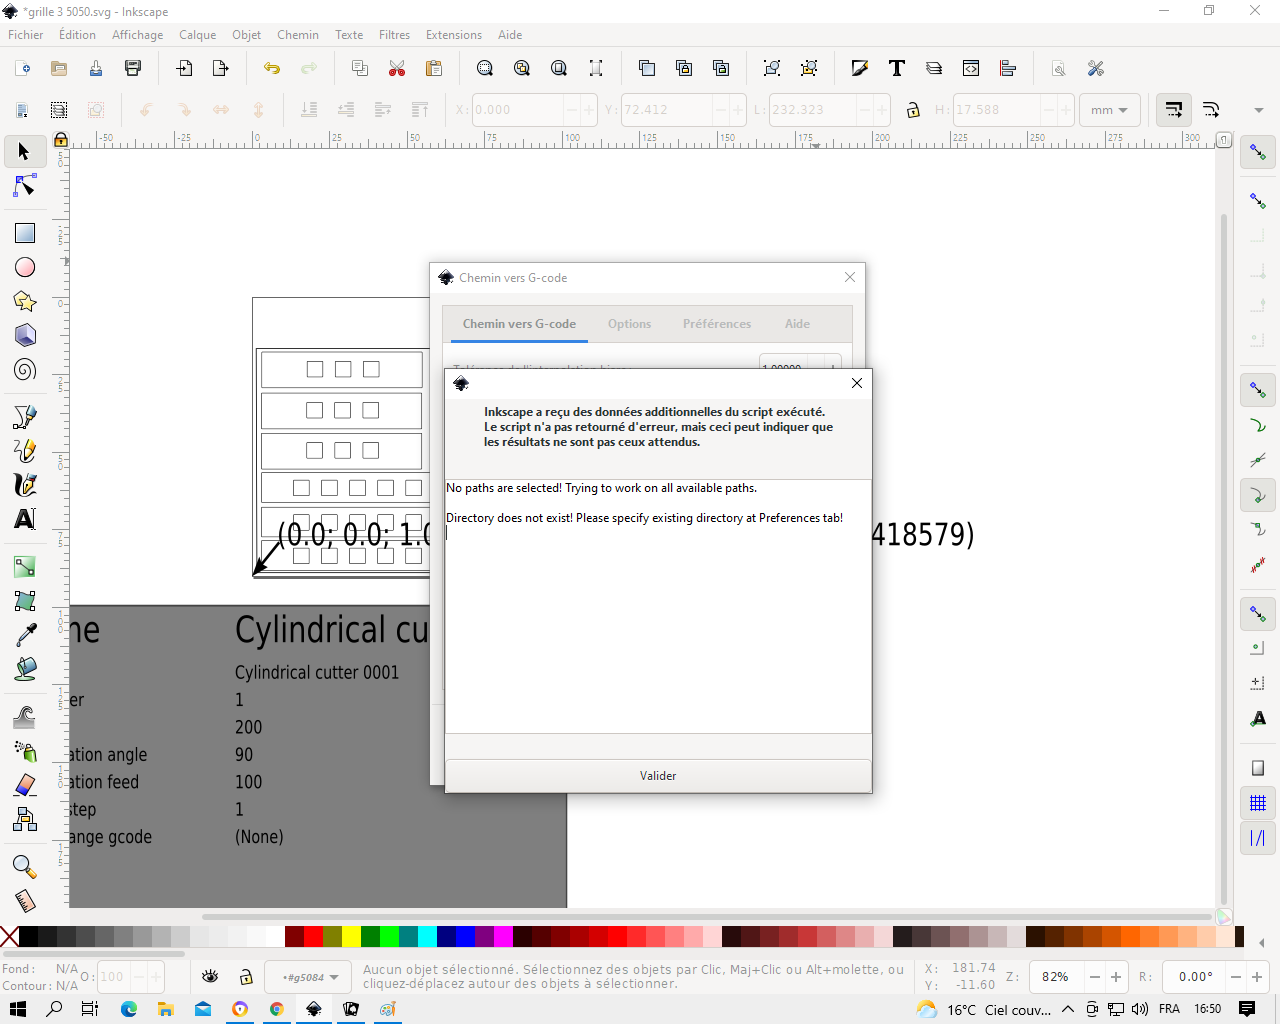
Task: Expand the tool controls overflow arrow
Action: coord(1259,110)
